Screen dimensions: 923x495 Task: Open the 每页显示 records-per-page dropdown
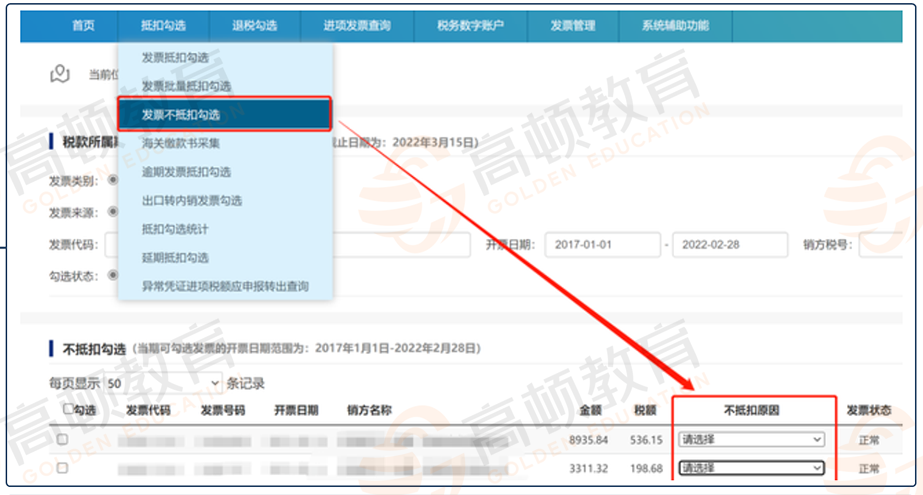pyautogui.click(x=162, y=383)
